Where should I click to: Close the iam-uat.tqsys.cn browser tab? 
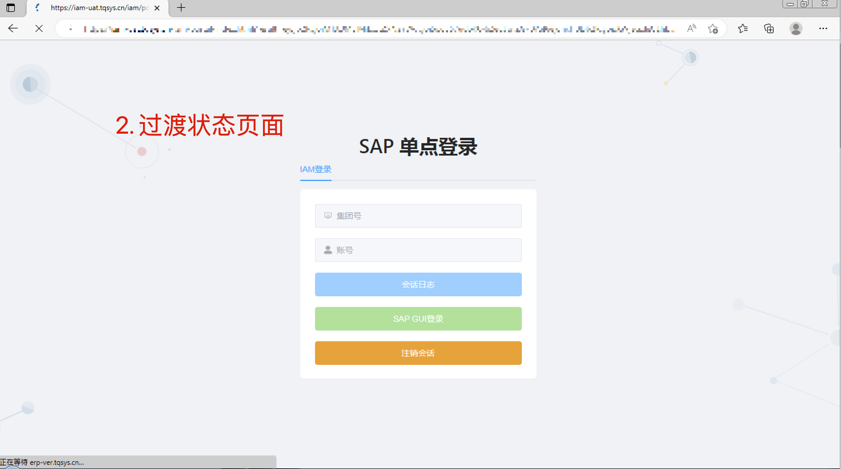click(x=157, y=8)
